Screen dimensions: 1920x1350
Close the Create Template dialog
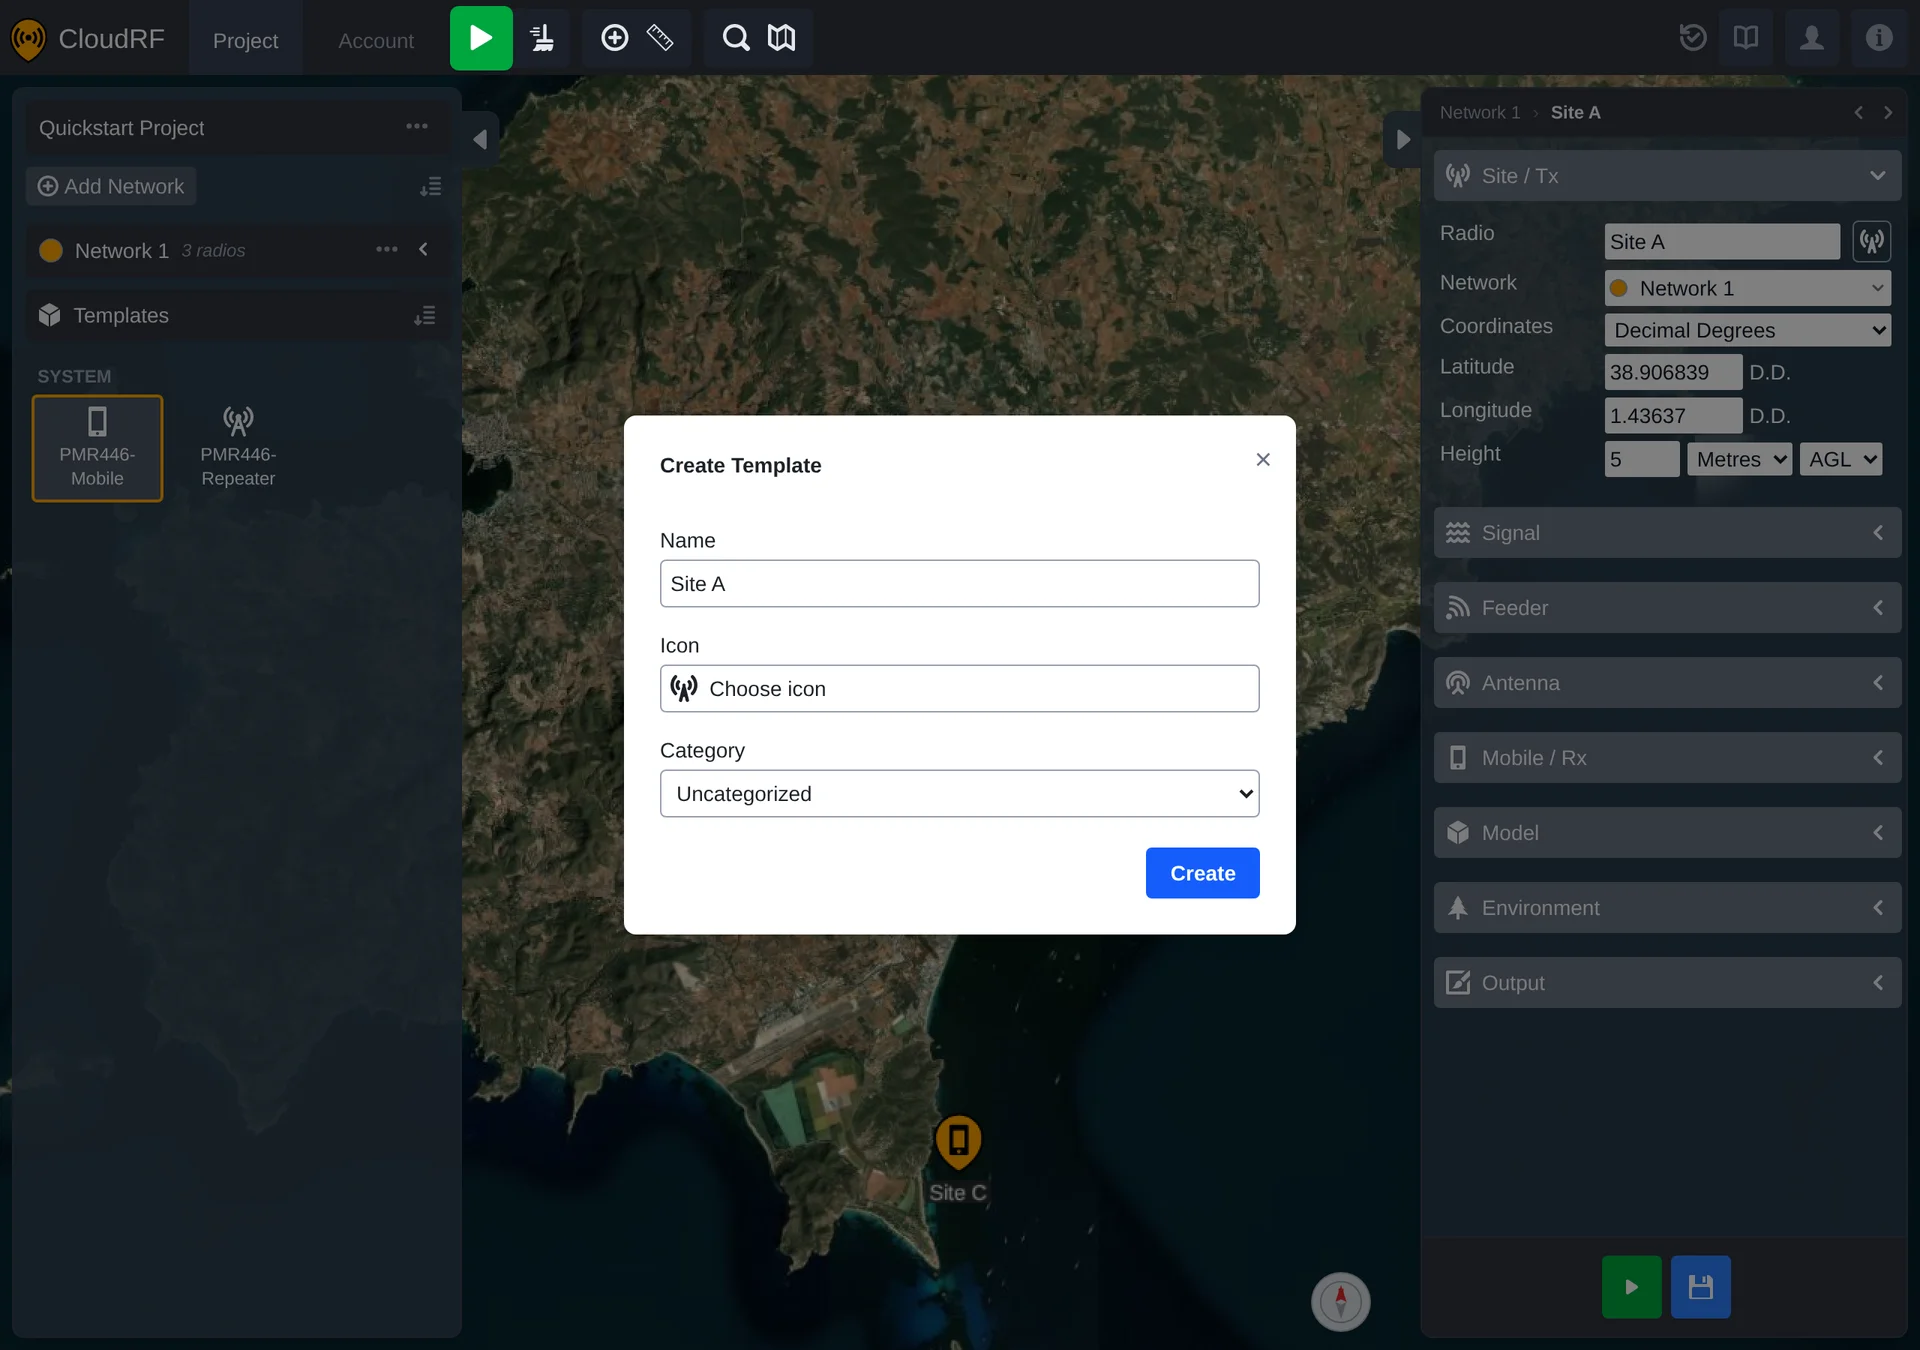pos(1263,459)
